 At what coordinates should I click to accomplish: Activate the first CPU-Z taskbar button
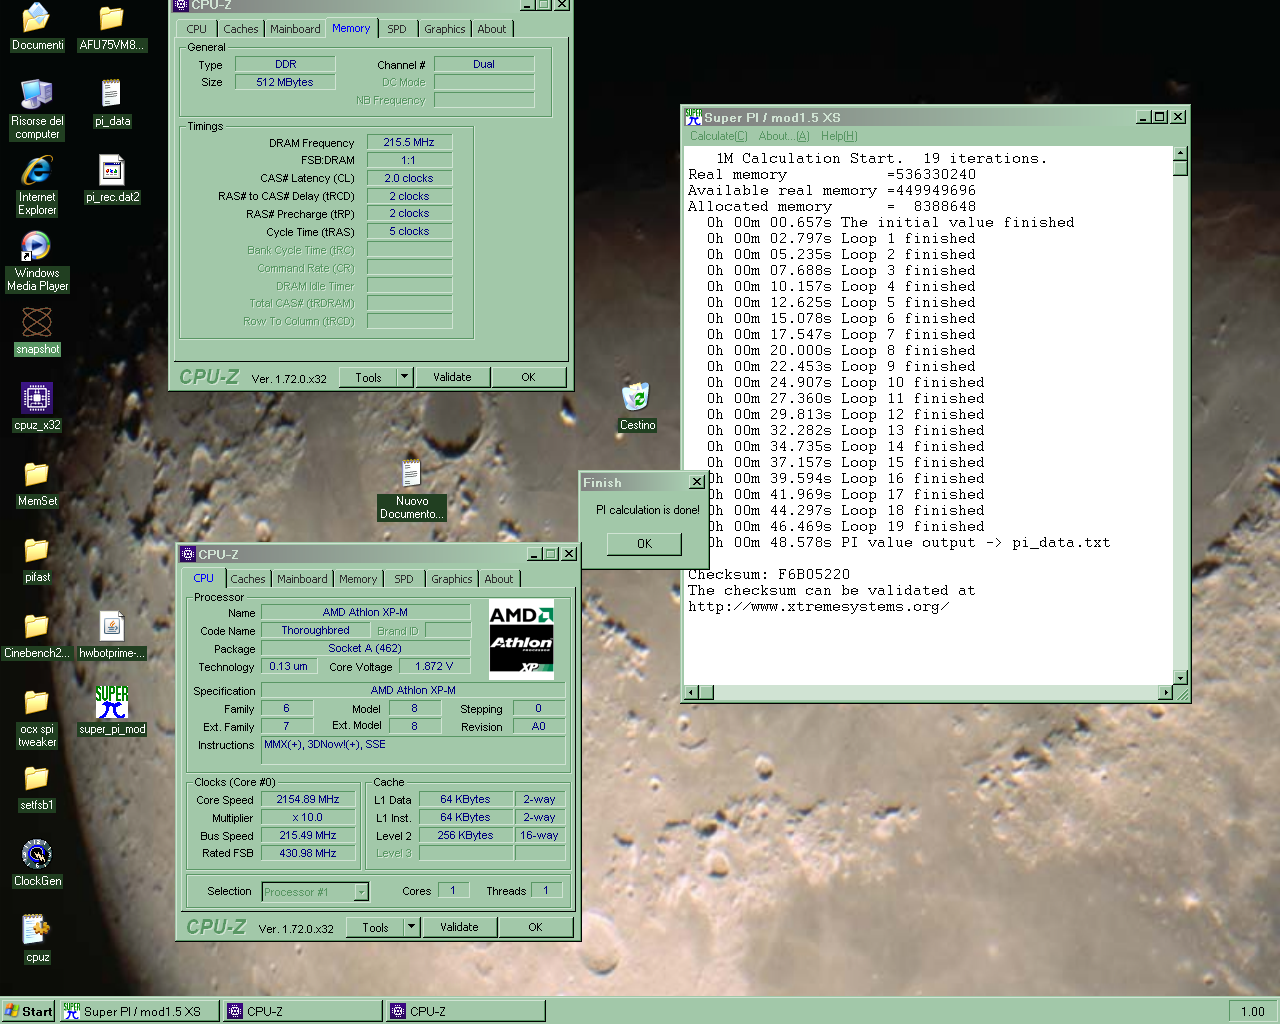[x=303, y=1011]
